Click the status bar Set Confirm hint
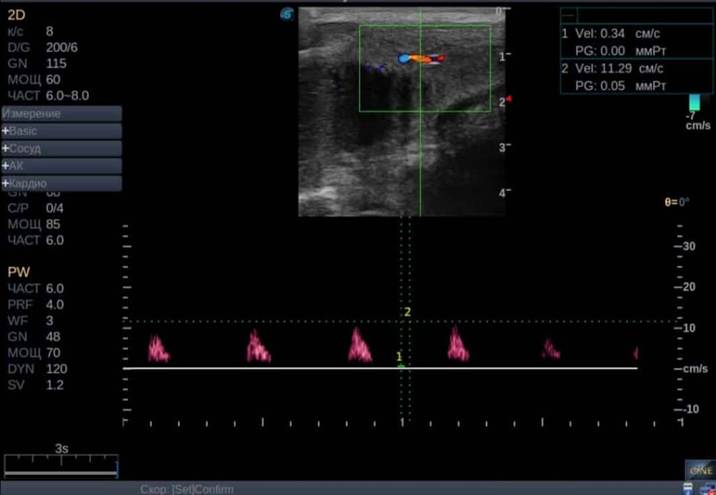Screen dimensions: 716x495 point(187,489)
